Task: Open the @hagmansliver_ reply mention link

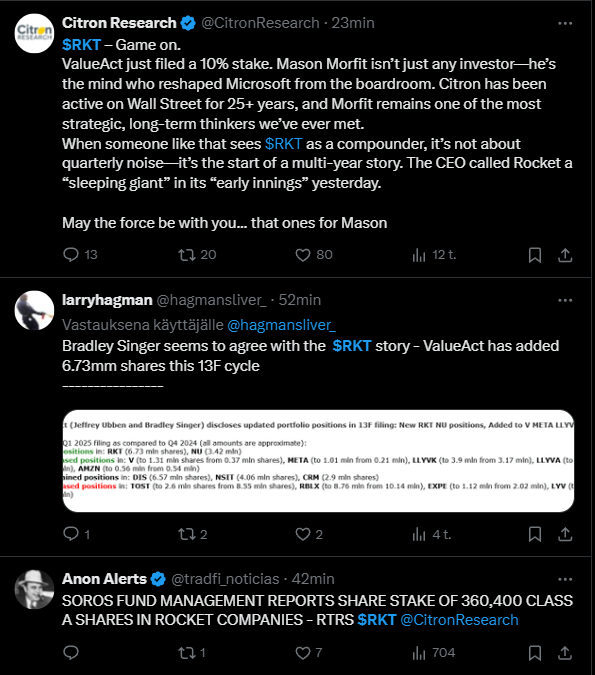Action: coord(281,325)
